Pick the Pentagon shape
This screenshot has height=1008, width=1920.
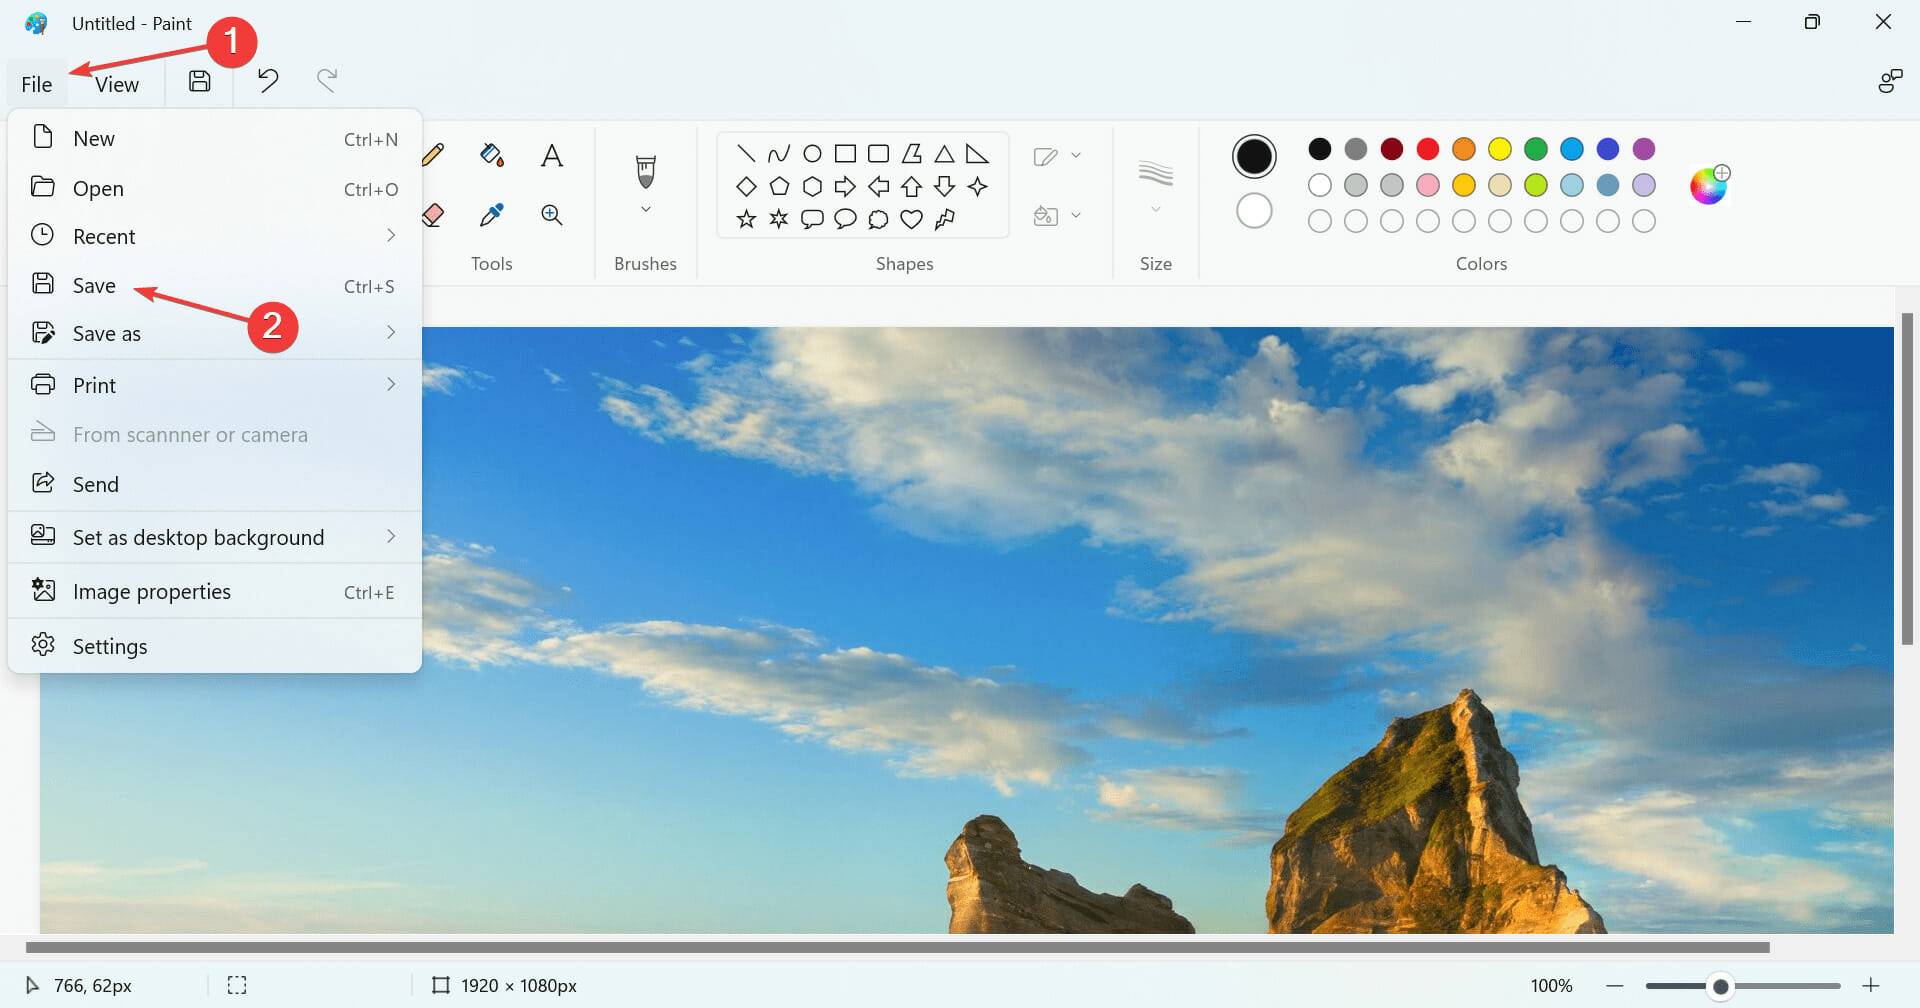pyautogui.click(x=779, y=186)
